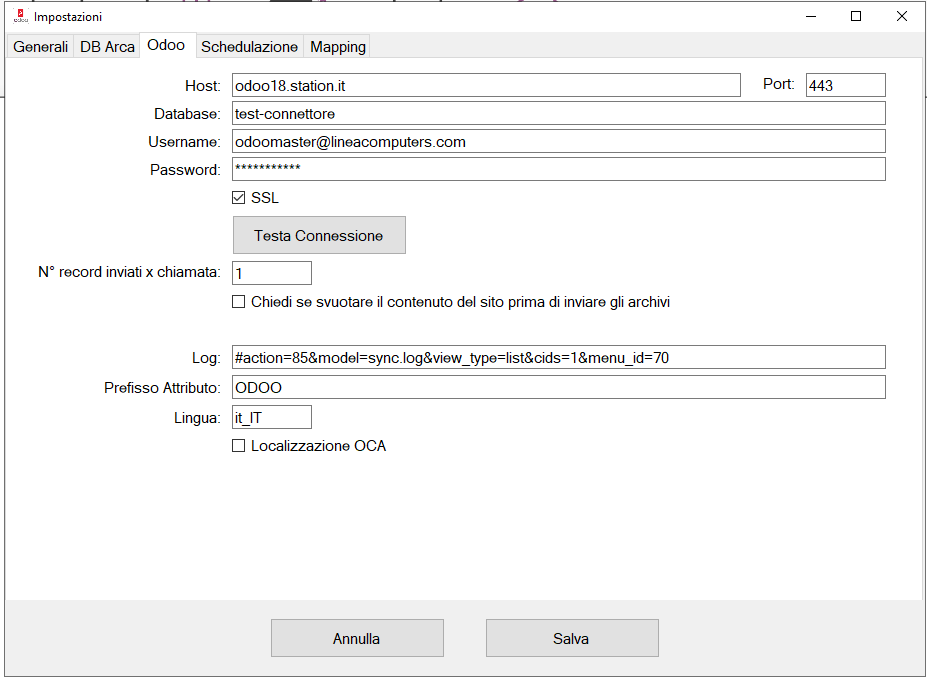Image resolution: width=927 pixels, height=680 pixels.
Task: Select the Odoo tab
Action: tap(166, 46)
